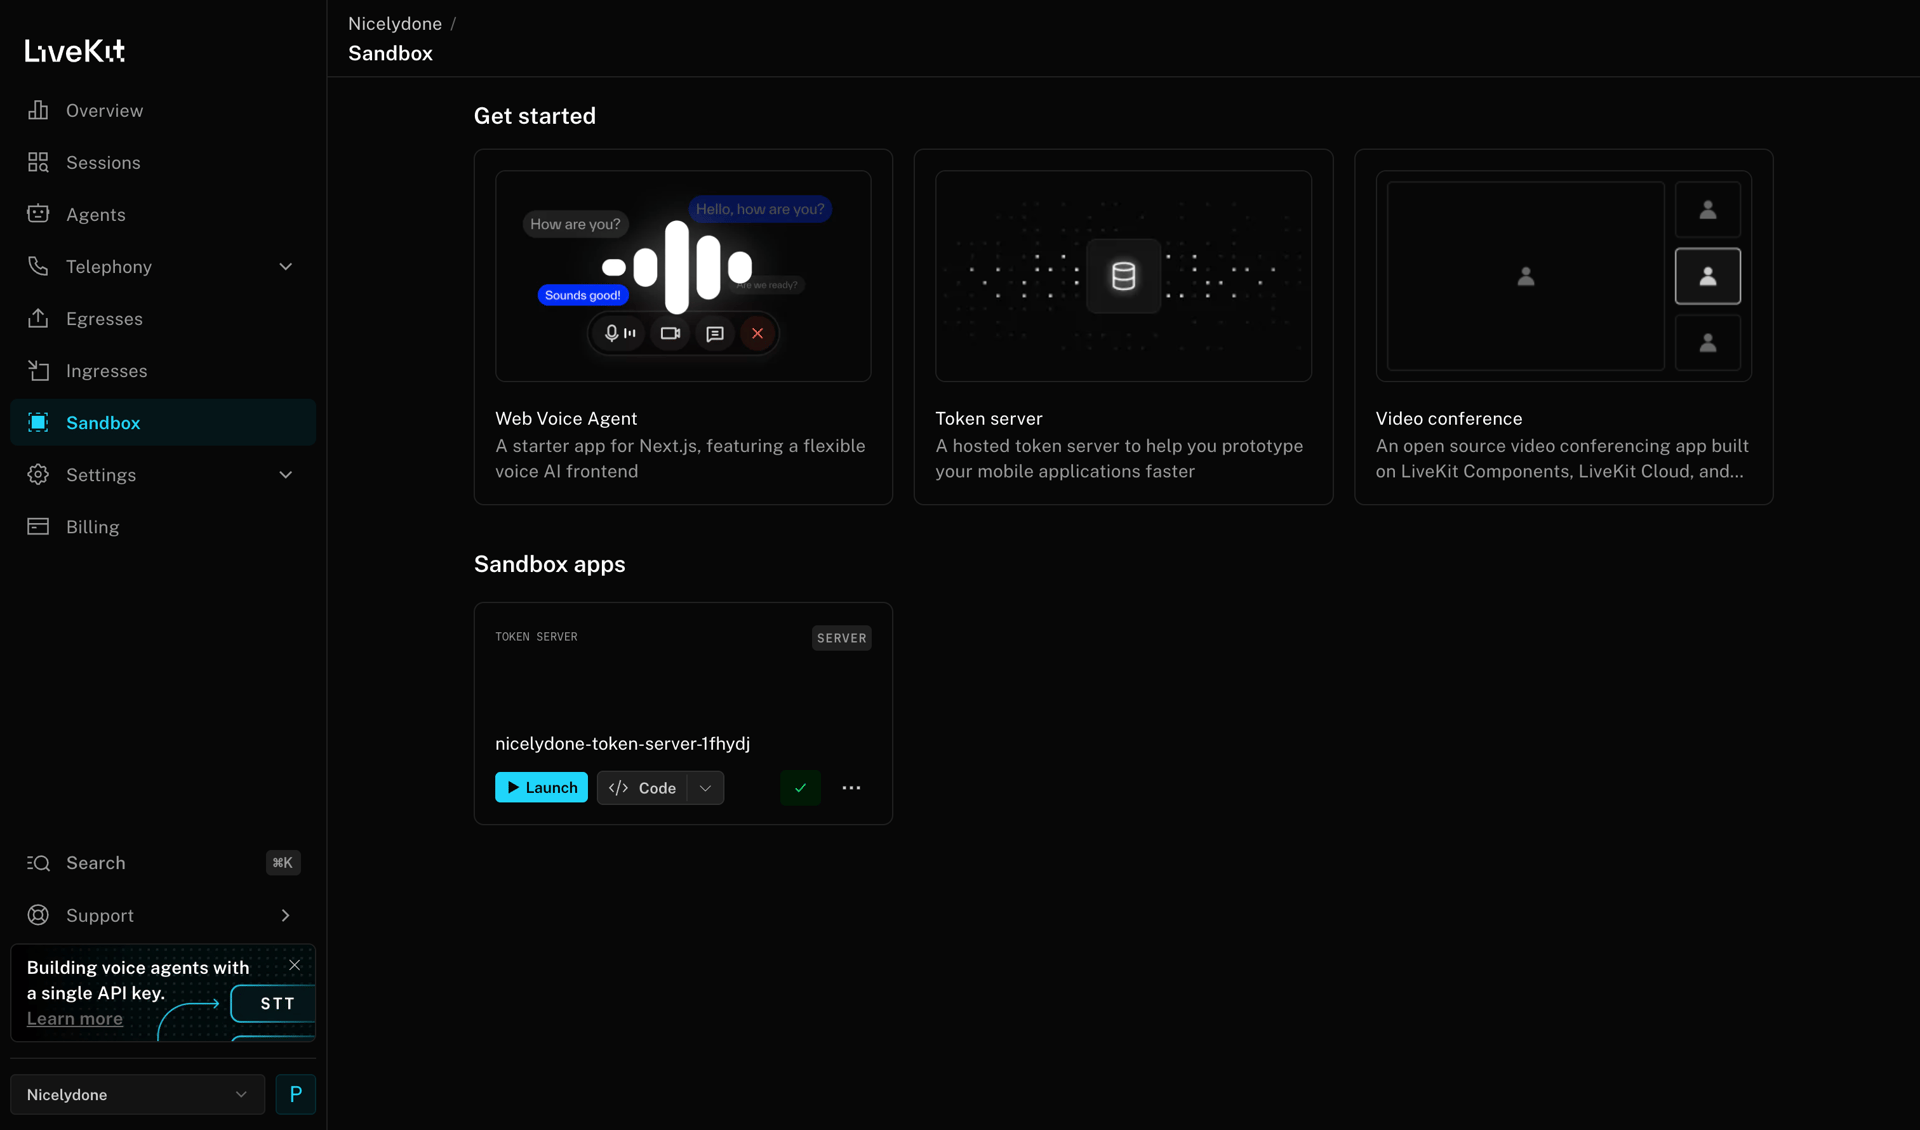Open the Code button dropdown arrow
Image resolution: width=1920 pixels, height=1130 pixels.
coord(706,788)
